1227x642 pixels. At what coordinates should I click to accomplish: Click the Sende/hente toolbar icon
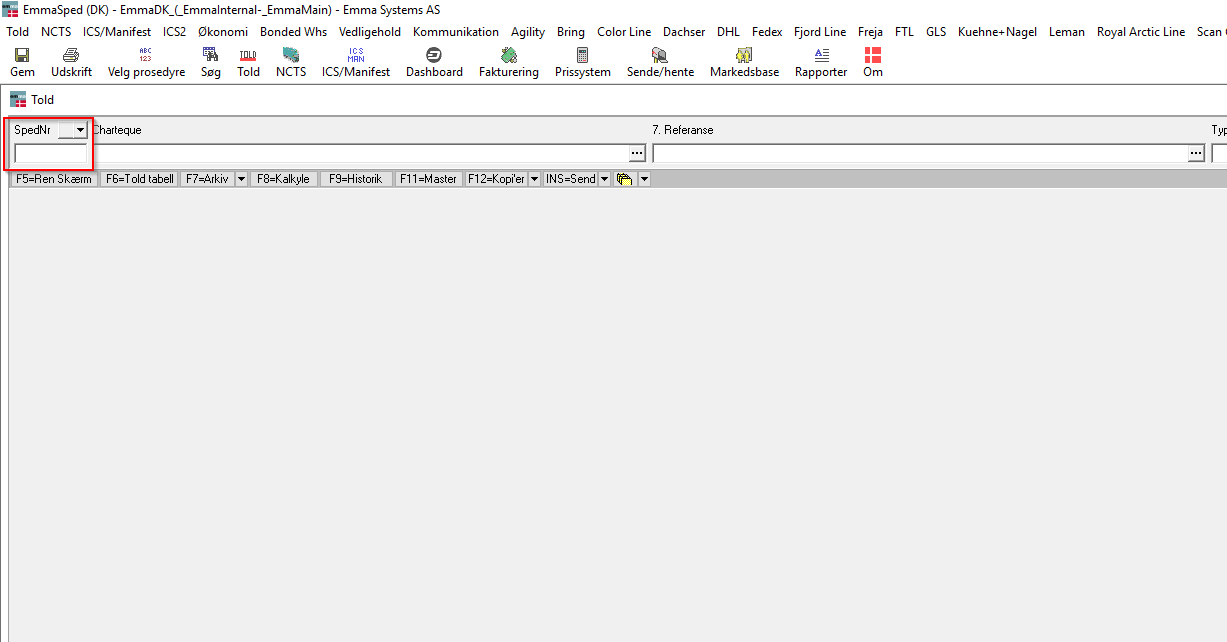(660, 56)
